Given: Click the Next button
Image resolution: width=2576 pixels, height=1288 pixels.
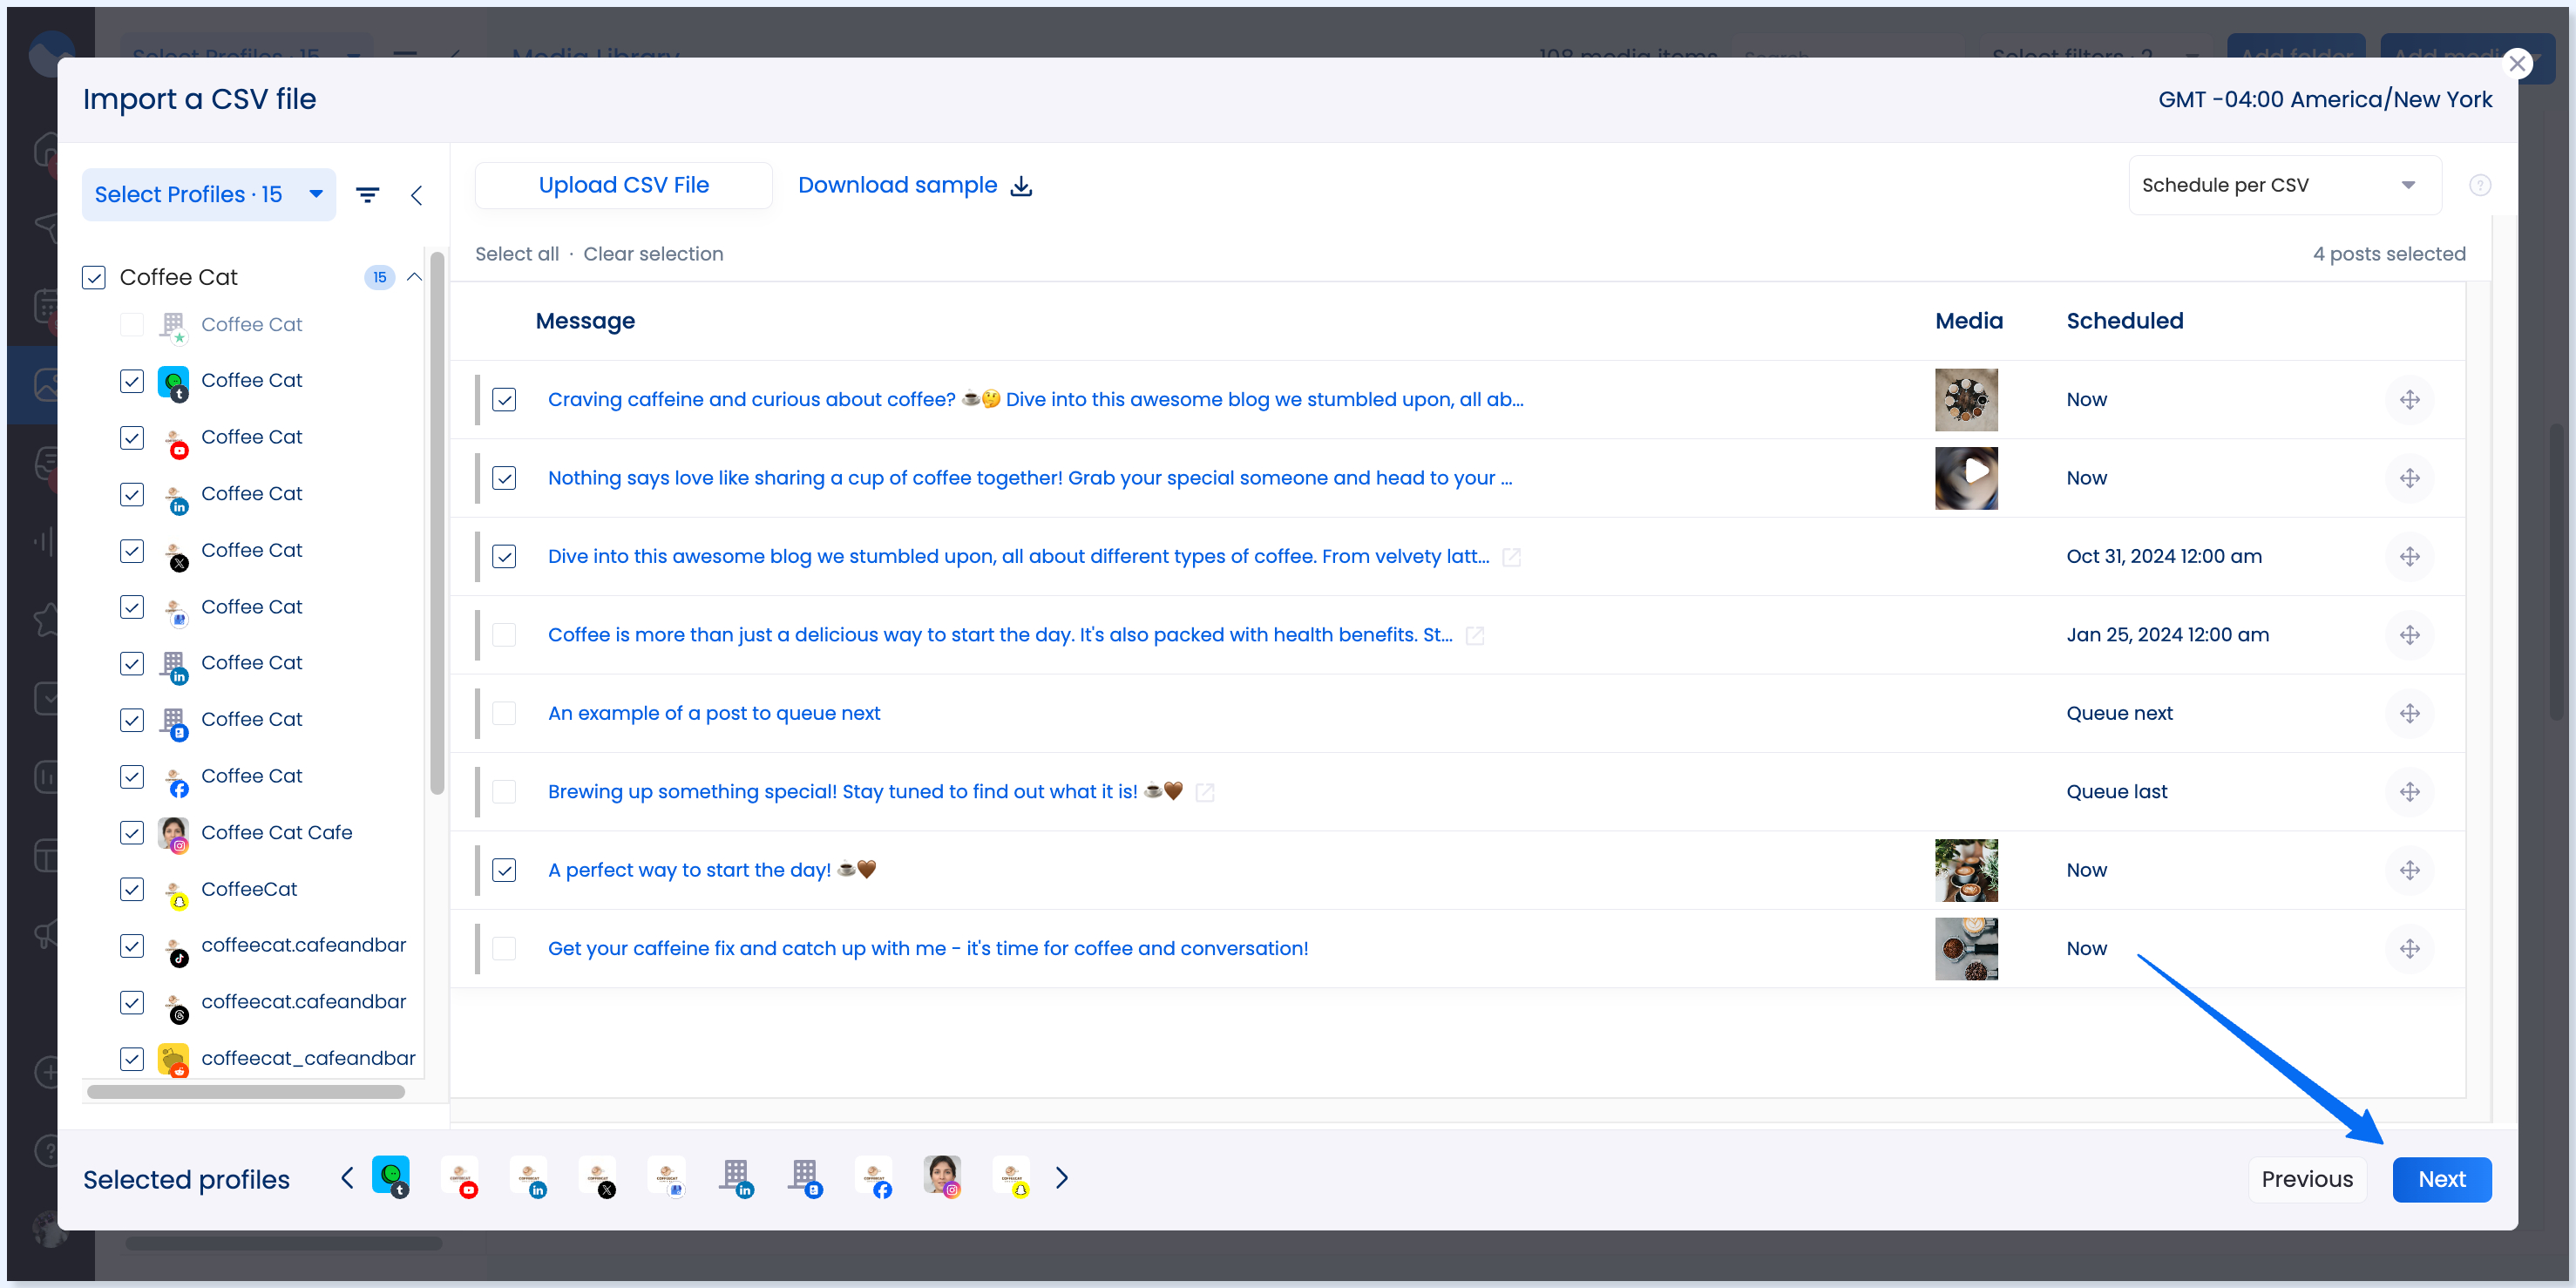Looking at the screenshot, I should (2442, 1179).
